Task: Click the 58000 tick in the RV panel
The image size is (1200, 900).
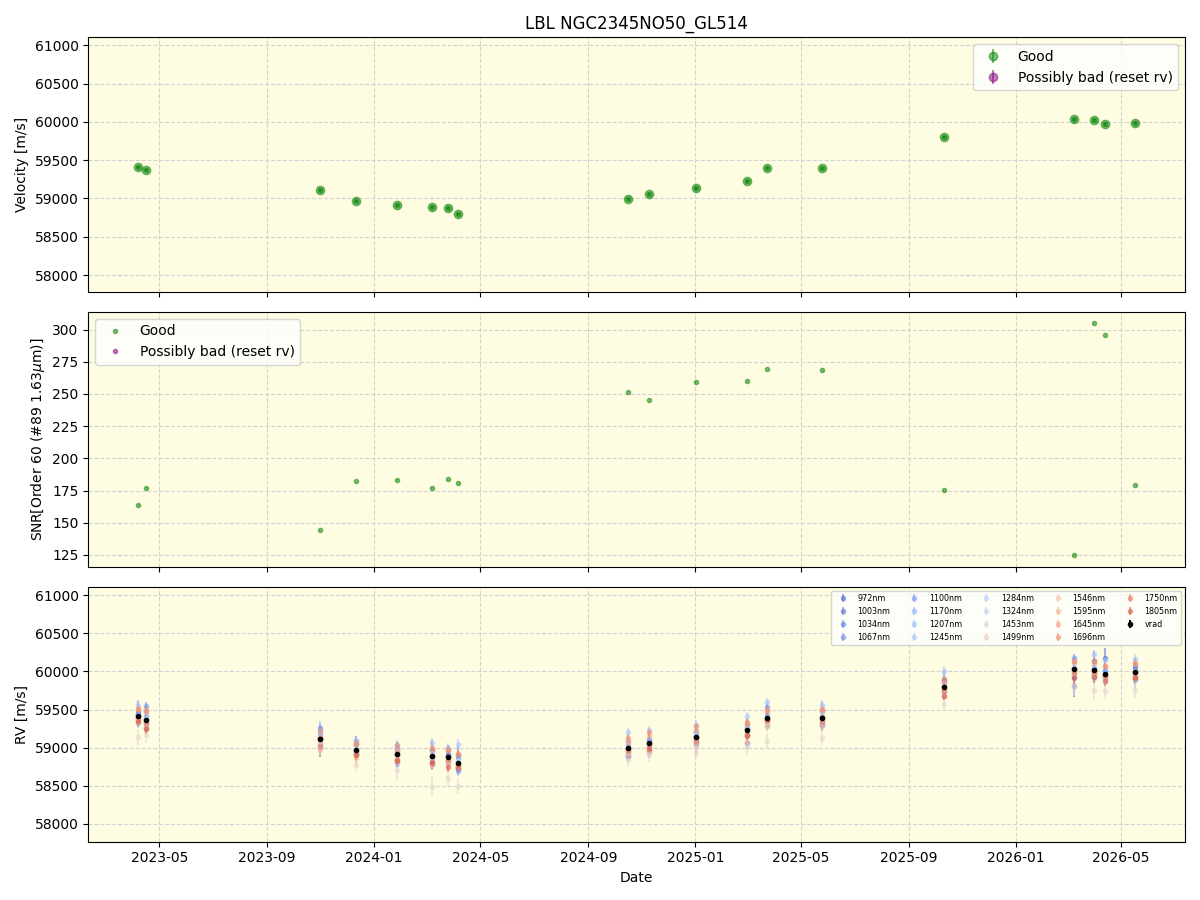Action: 58,824
